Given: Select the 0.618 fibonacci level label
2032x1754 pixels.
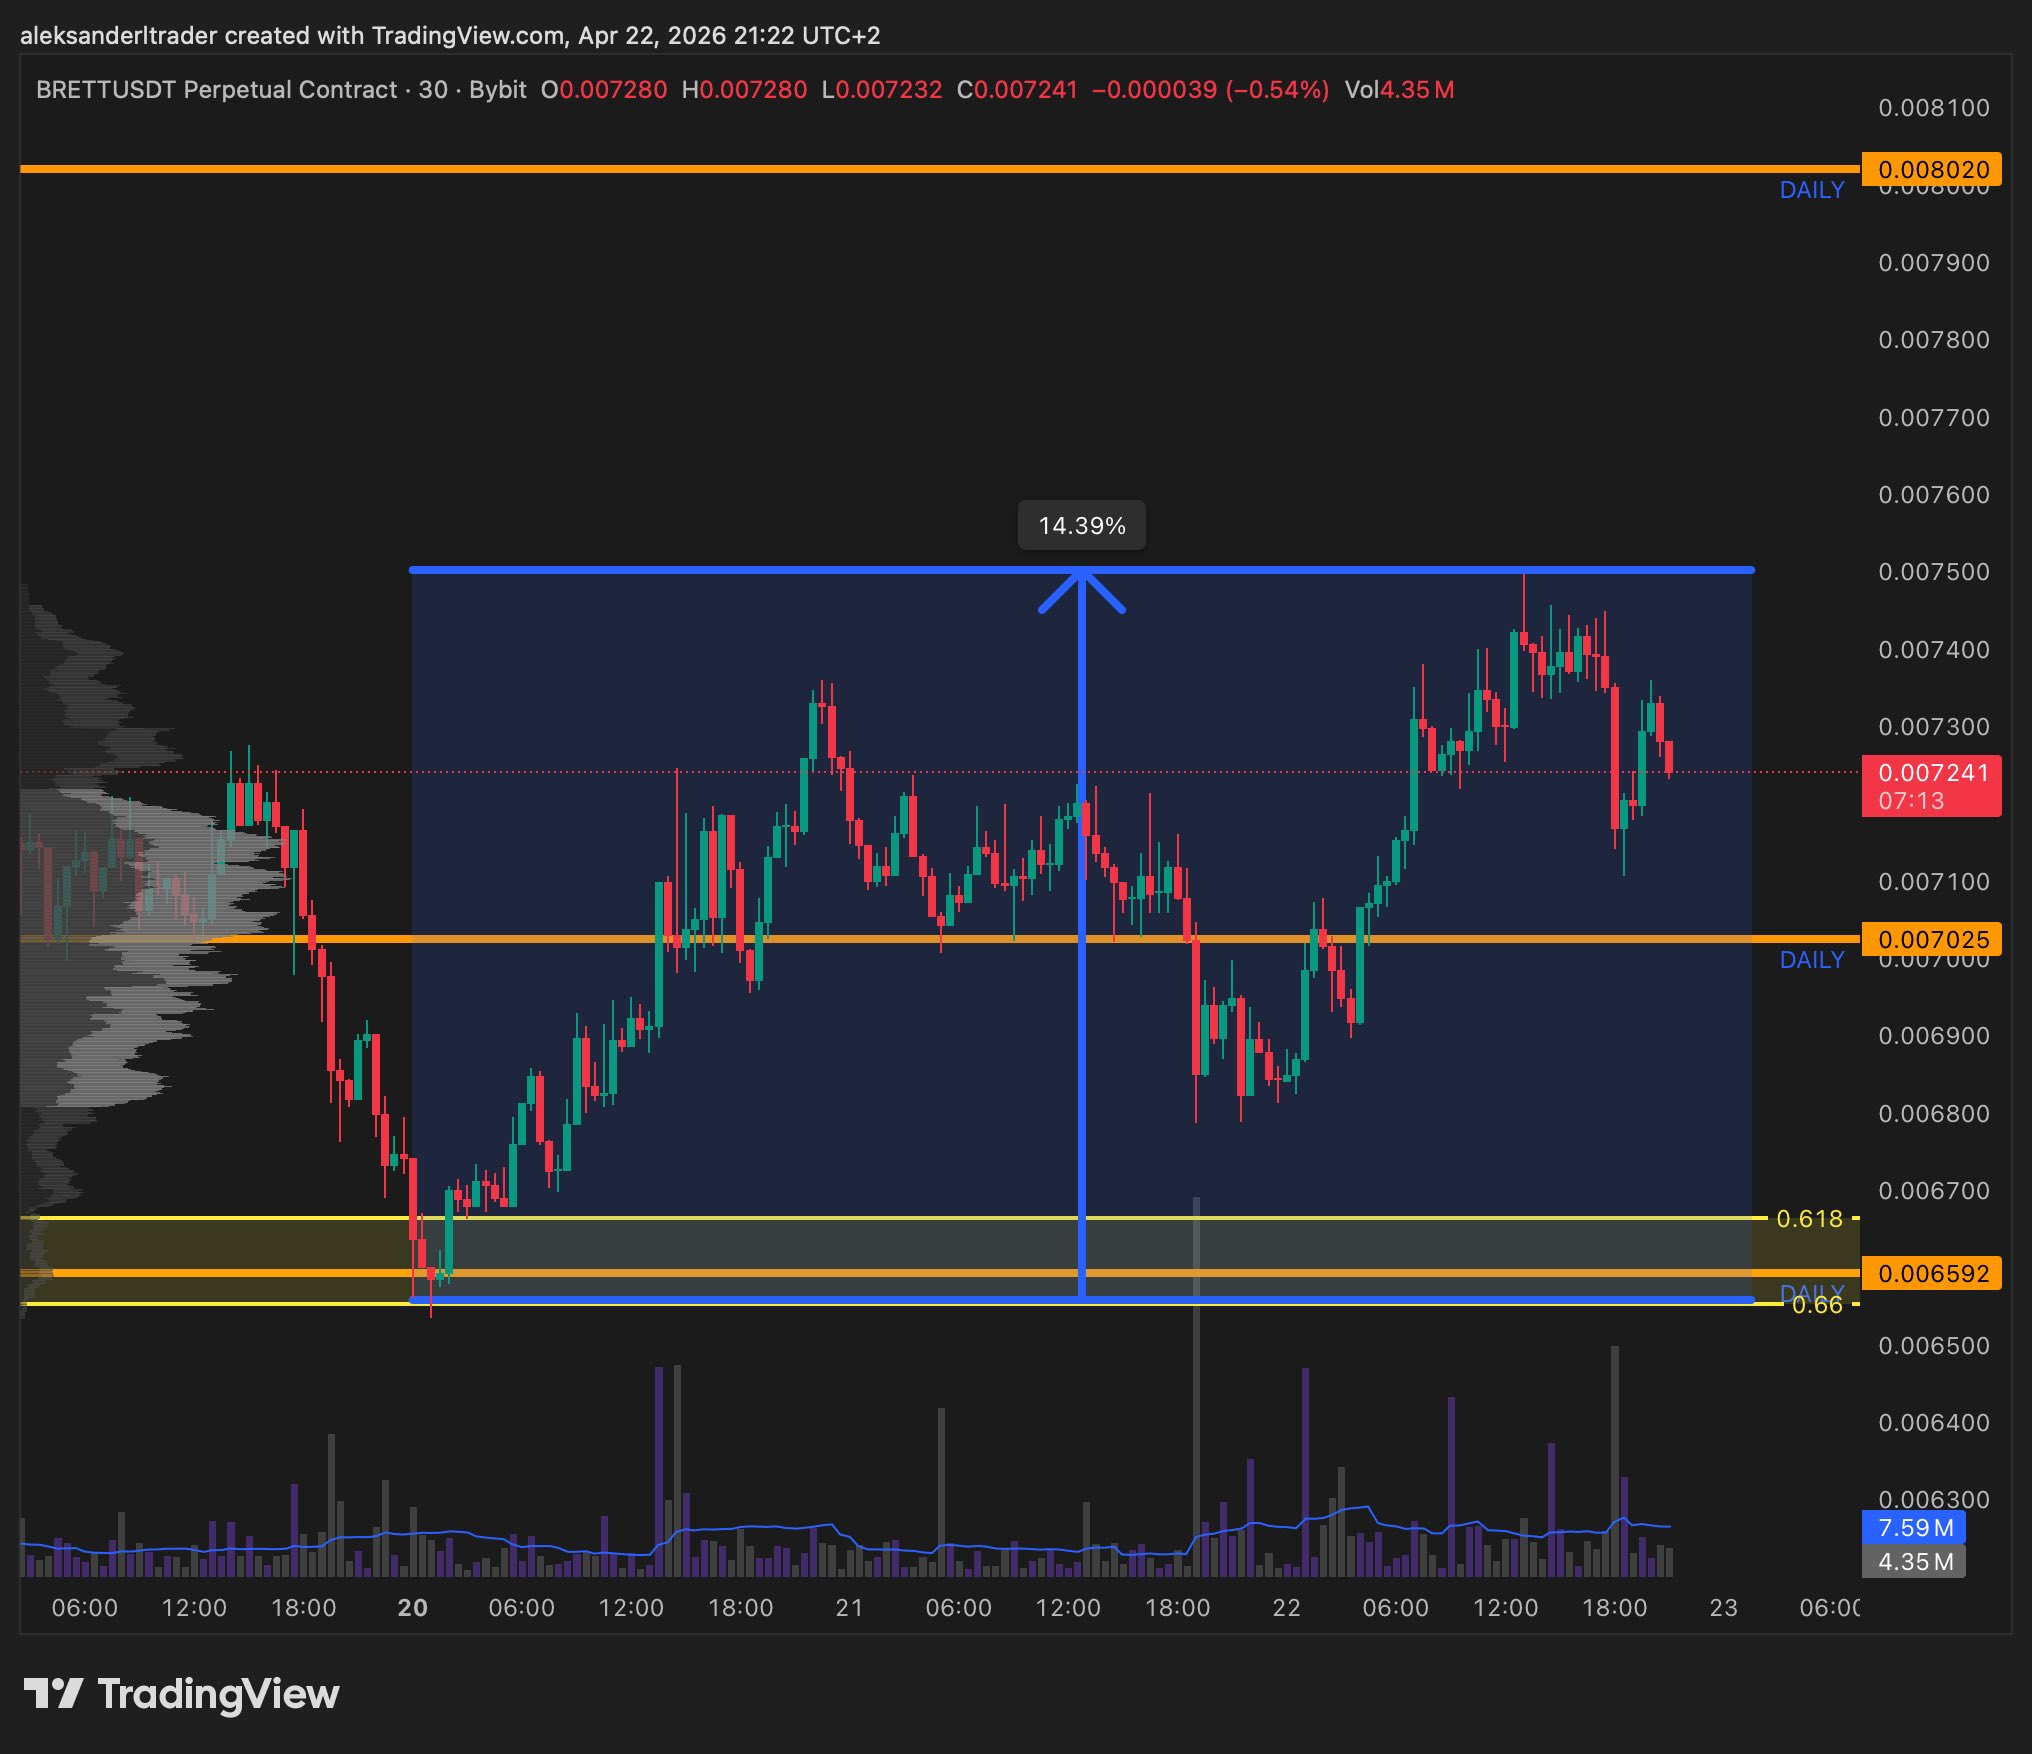Looking at the screenshot, I should (x=1808, y=1218).
